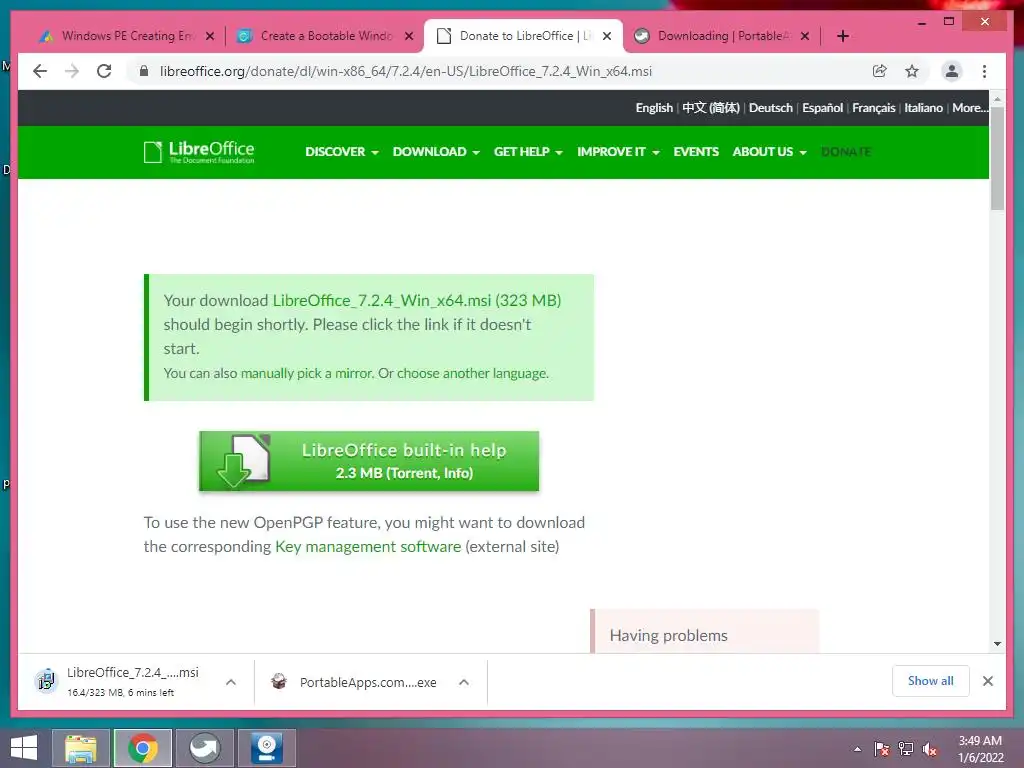This screenshot has width=1024, height=768.
Task: Close the Create a Bootable Windows tab
Action: point(409,36)
